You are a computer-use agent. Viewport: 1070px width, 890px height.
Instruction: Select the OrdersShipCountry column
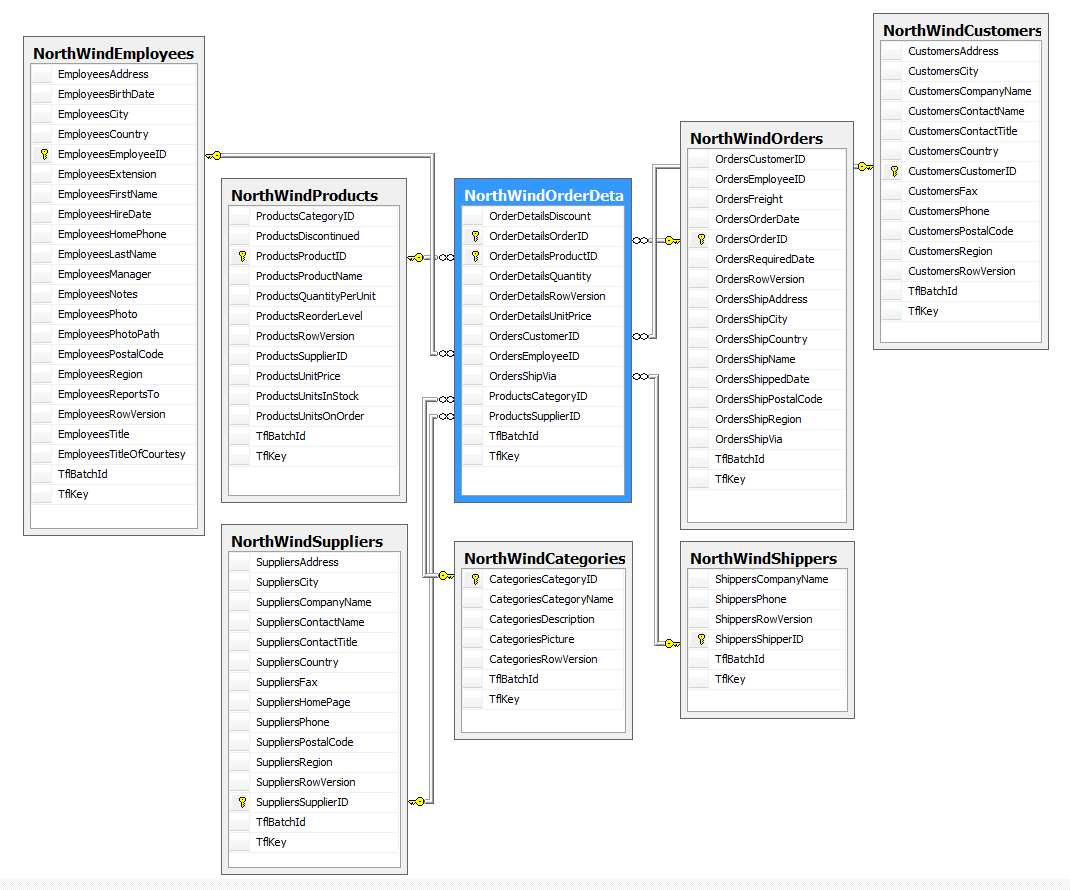tap(767, 339)
